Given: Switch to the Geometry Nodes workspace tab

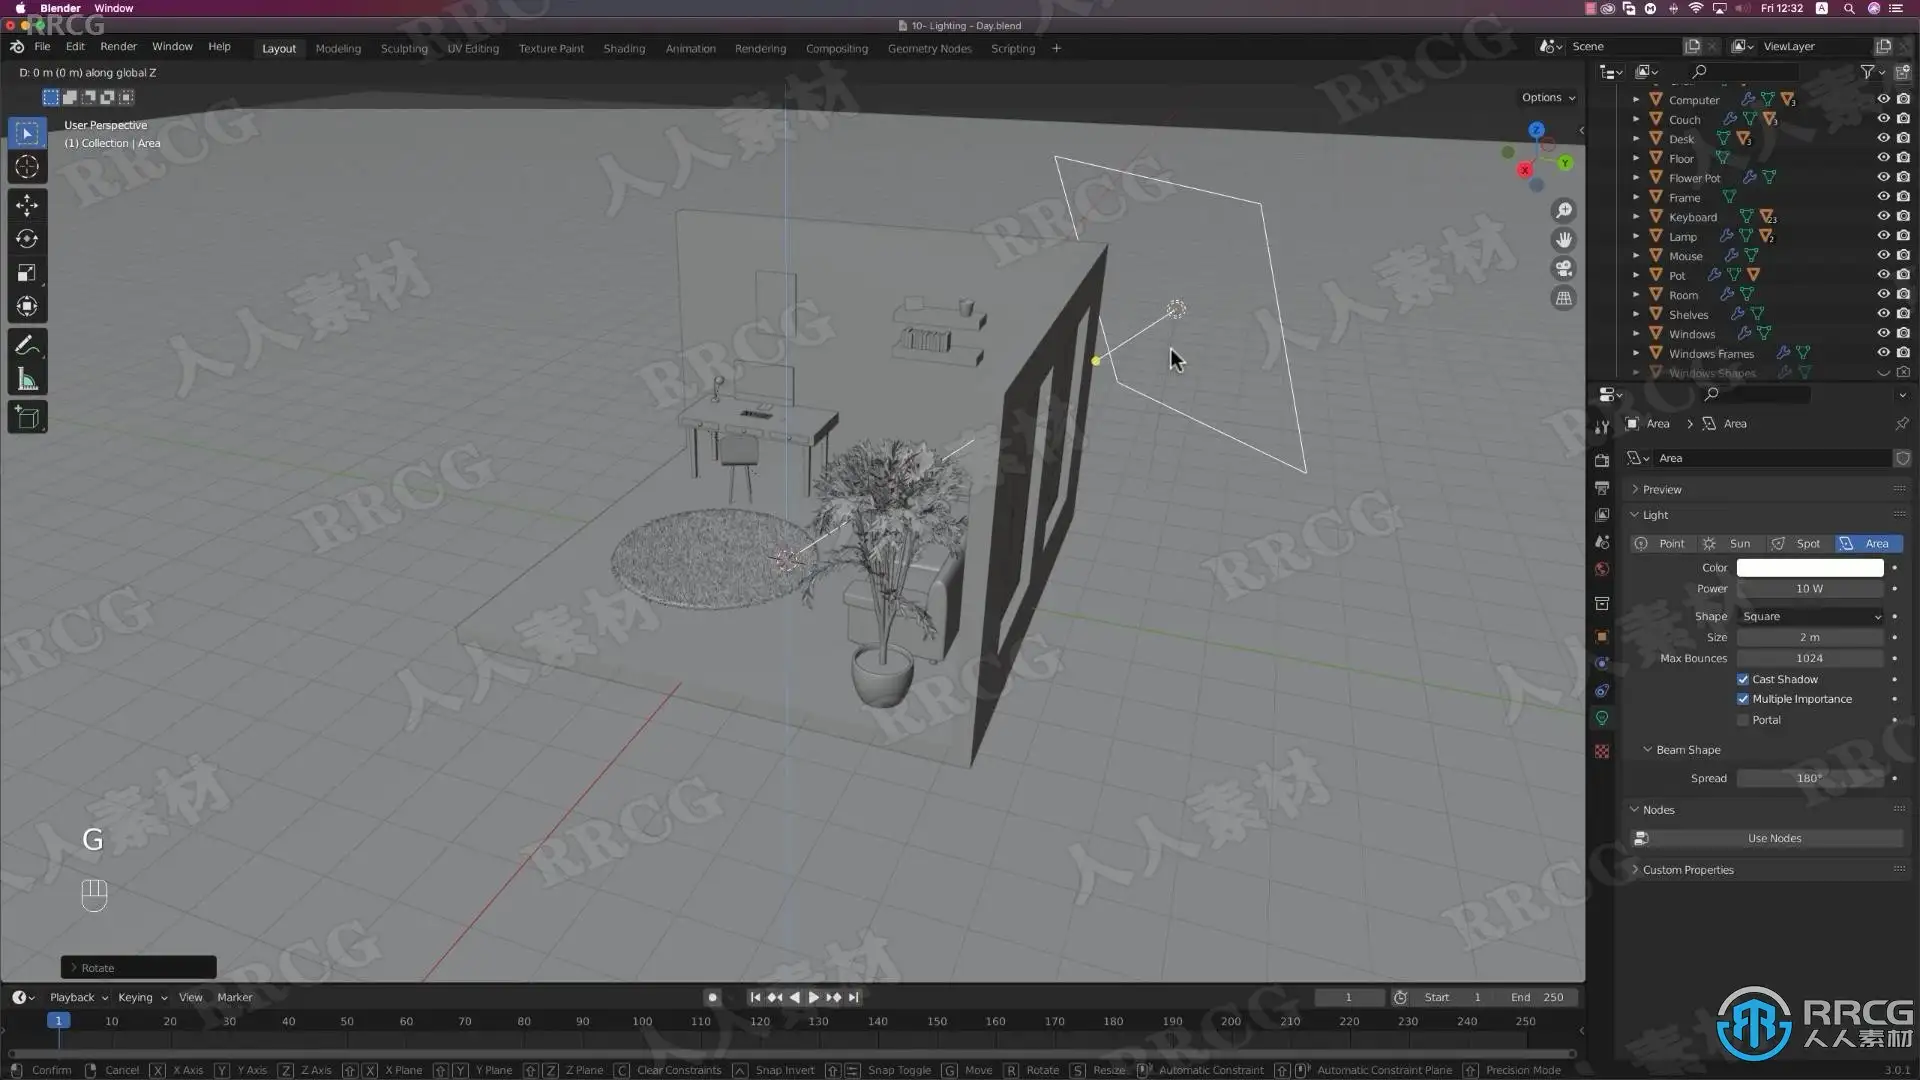Looking at the screenshot, I should click(x=929, y=48).
